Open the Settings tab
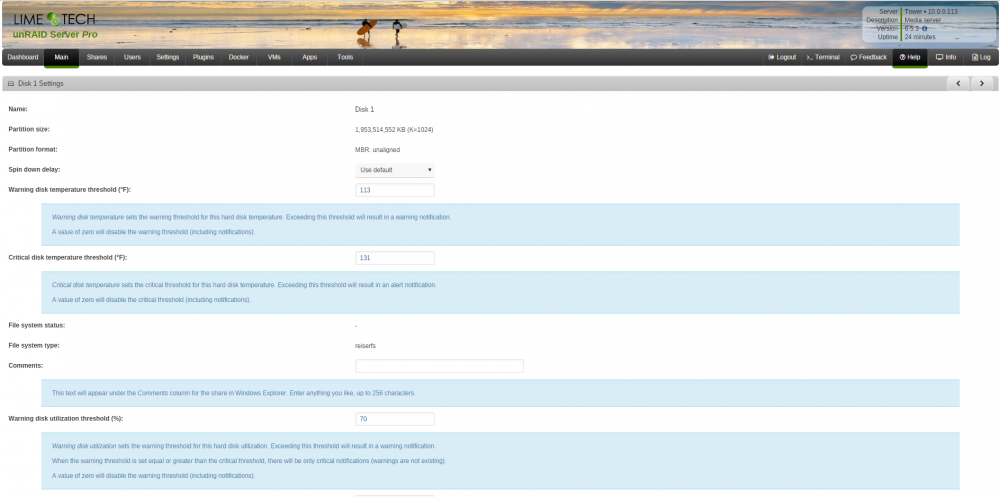Viewport: 1000px width, 497px height. (x=168, y=57)
